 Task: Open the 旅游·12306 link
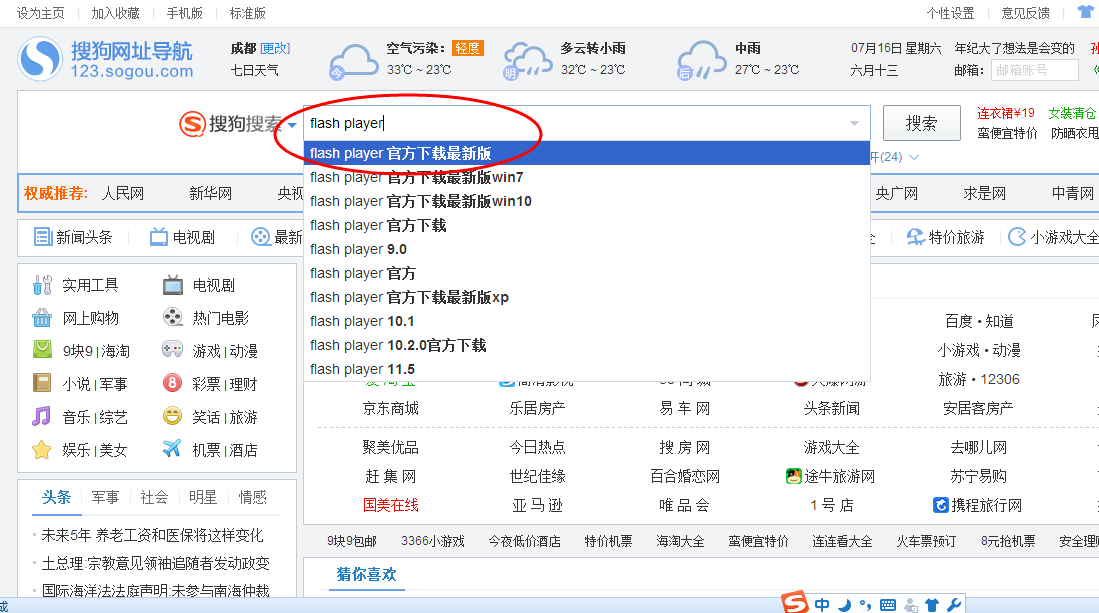pyautogui.click(x=978, y=379)
